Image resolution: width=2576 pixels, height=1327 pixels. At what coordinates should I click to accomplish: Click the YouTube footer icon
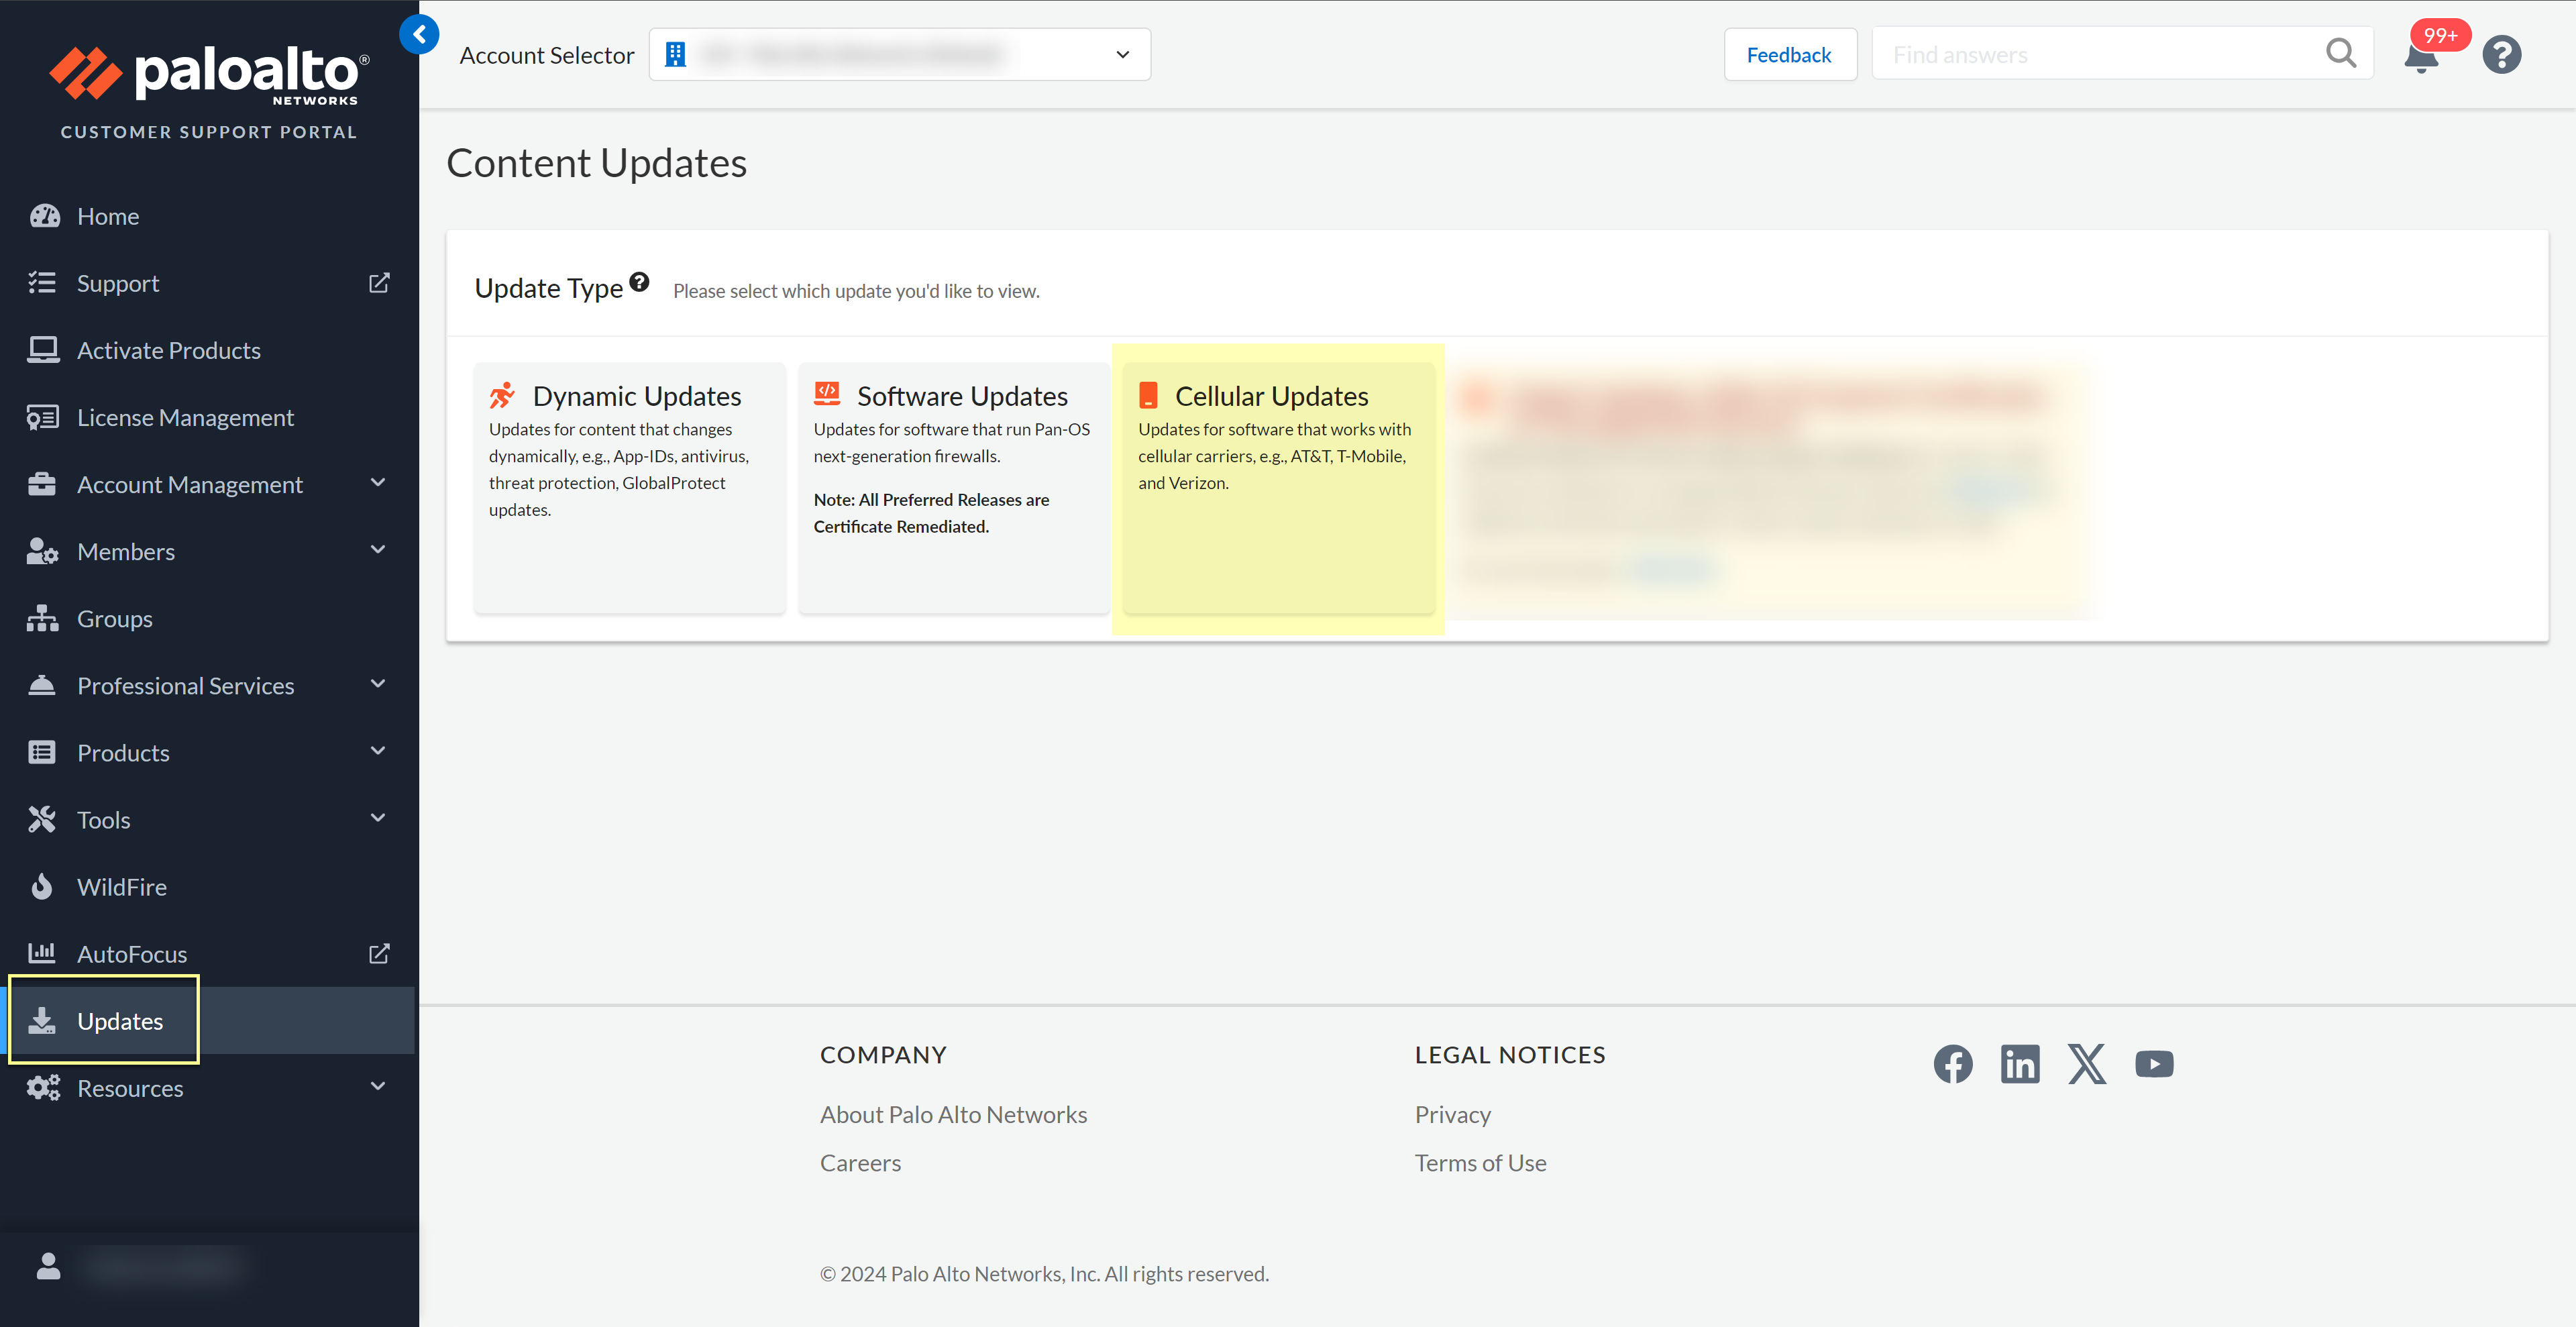point(2153,1064)
